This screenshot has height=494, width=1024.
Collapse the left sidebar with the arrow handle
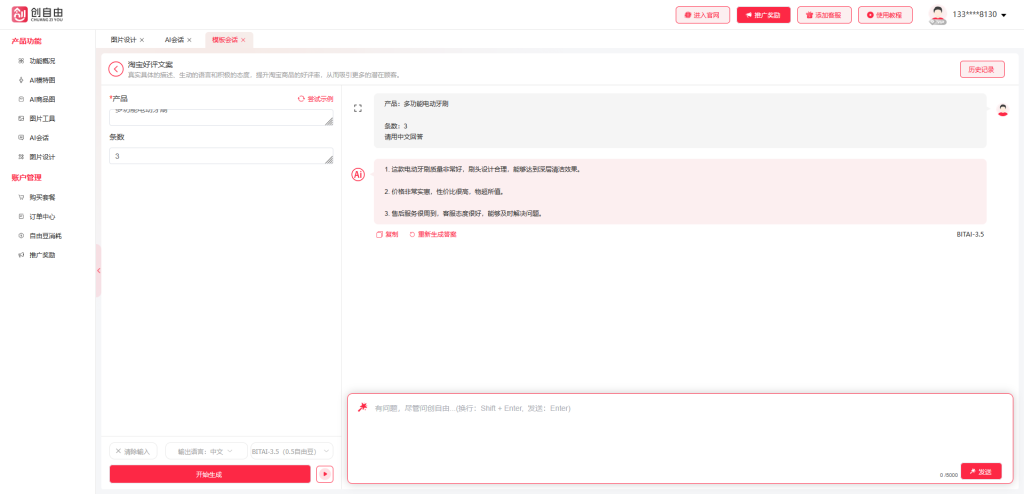point(98,270)
